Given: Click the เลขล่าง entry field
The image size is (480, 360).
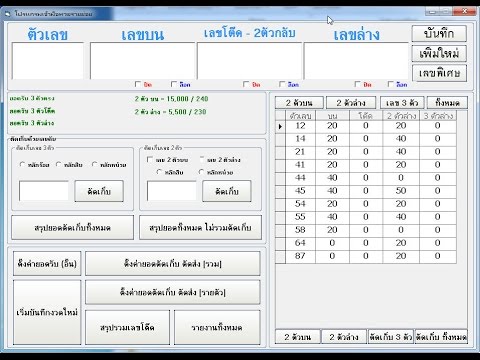Looking at the screenshot, I should (x=356, y=61).
